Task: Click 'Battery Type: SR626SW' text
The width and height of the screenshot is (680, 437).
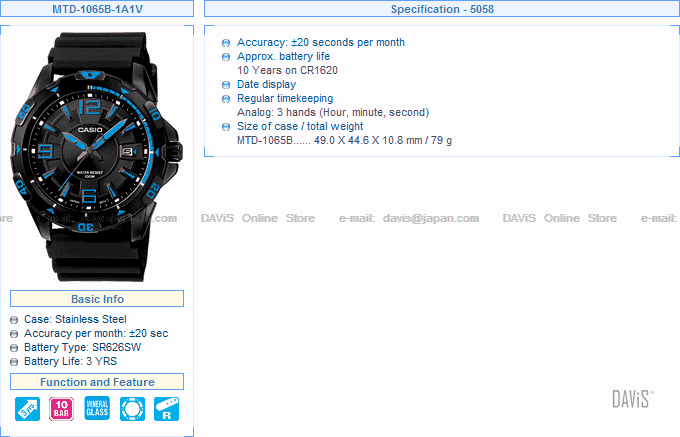Action: click(82, 347)
